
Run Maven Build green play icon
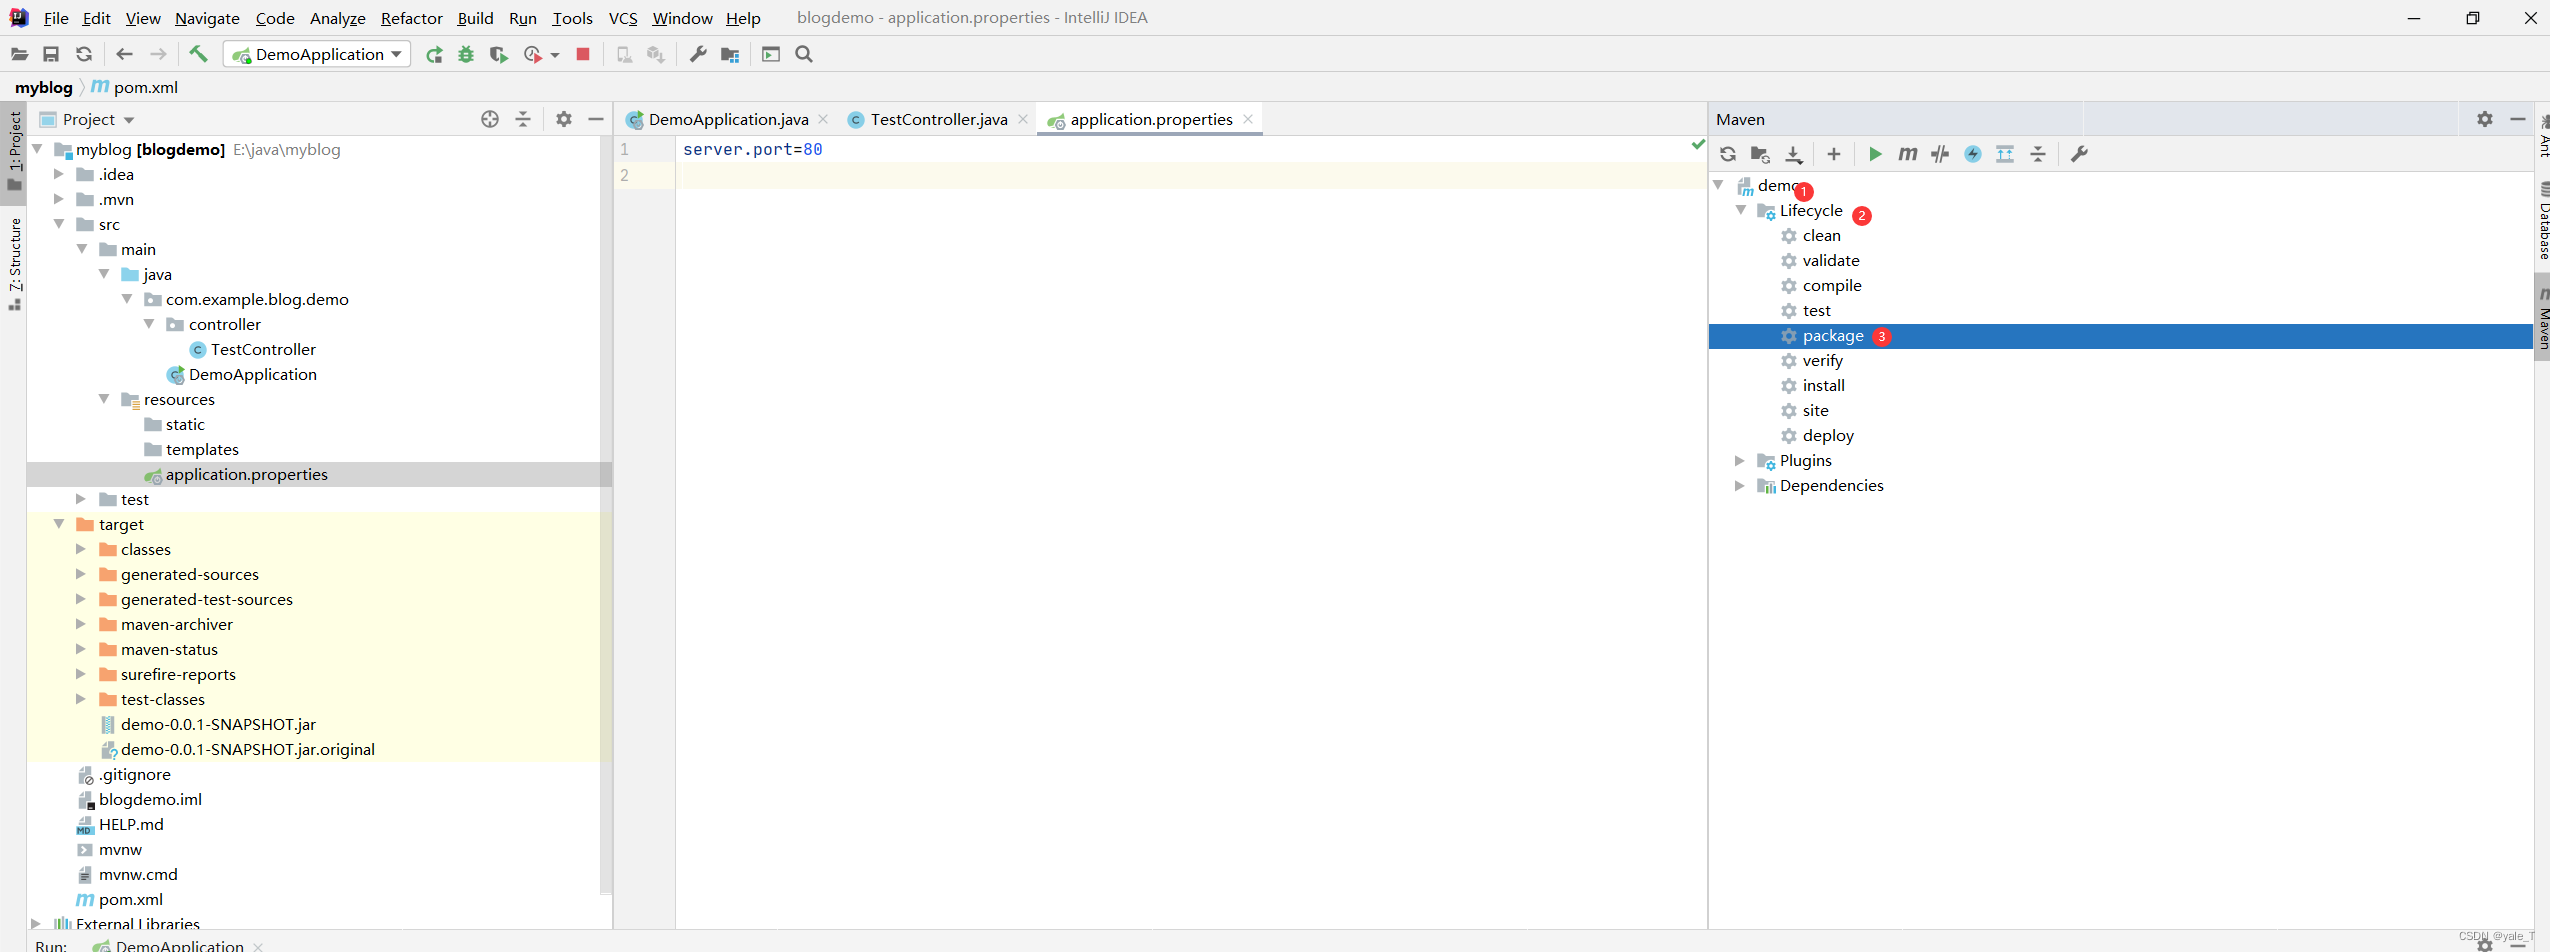(x=1875, y=154)
